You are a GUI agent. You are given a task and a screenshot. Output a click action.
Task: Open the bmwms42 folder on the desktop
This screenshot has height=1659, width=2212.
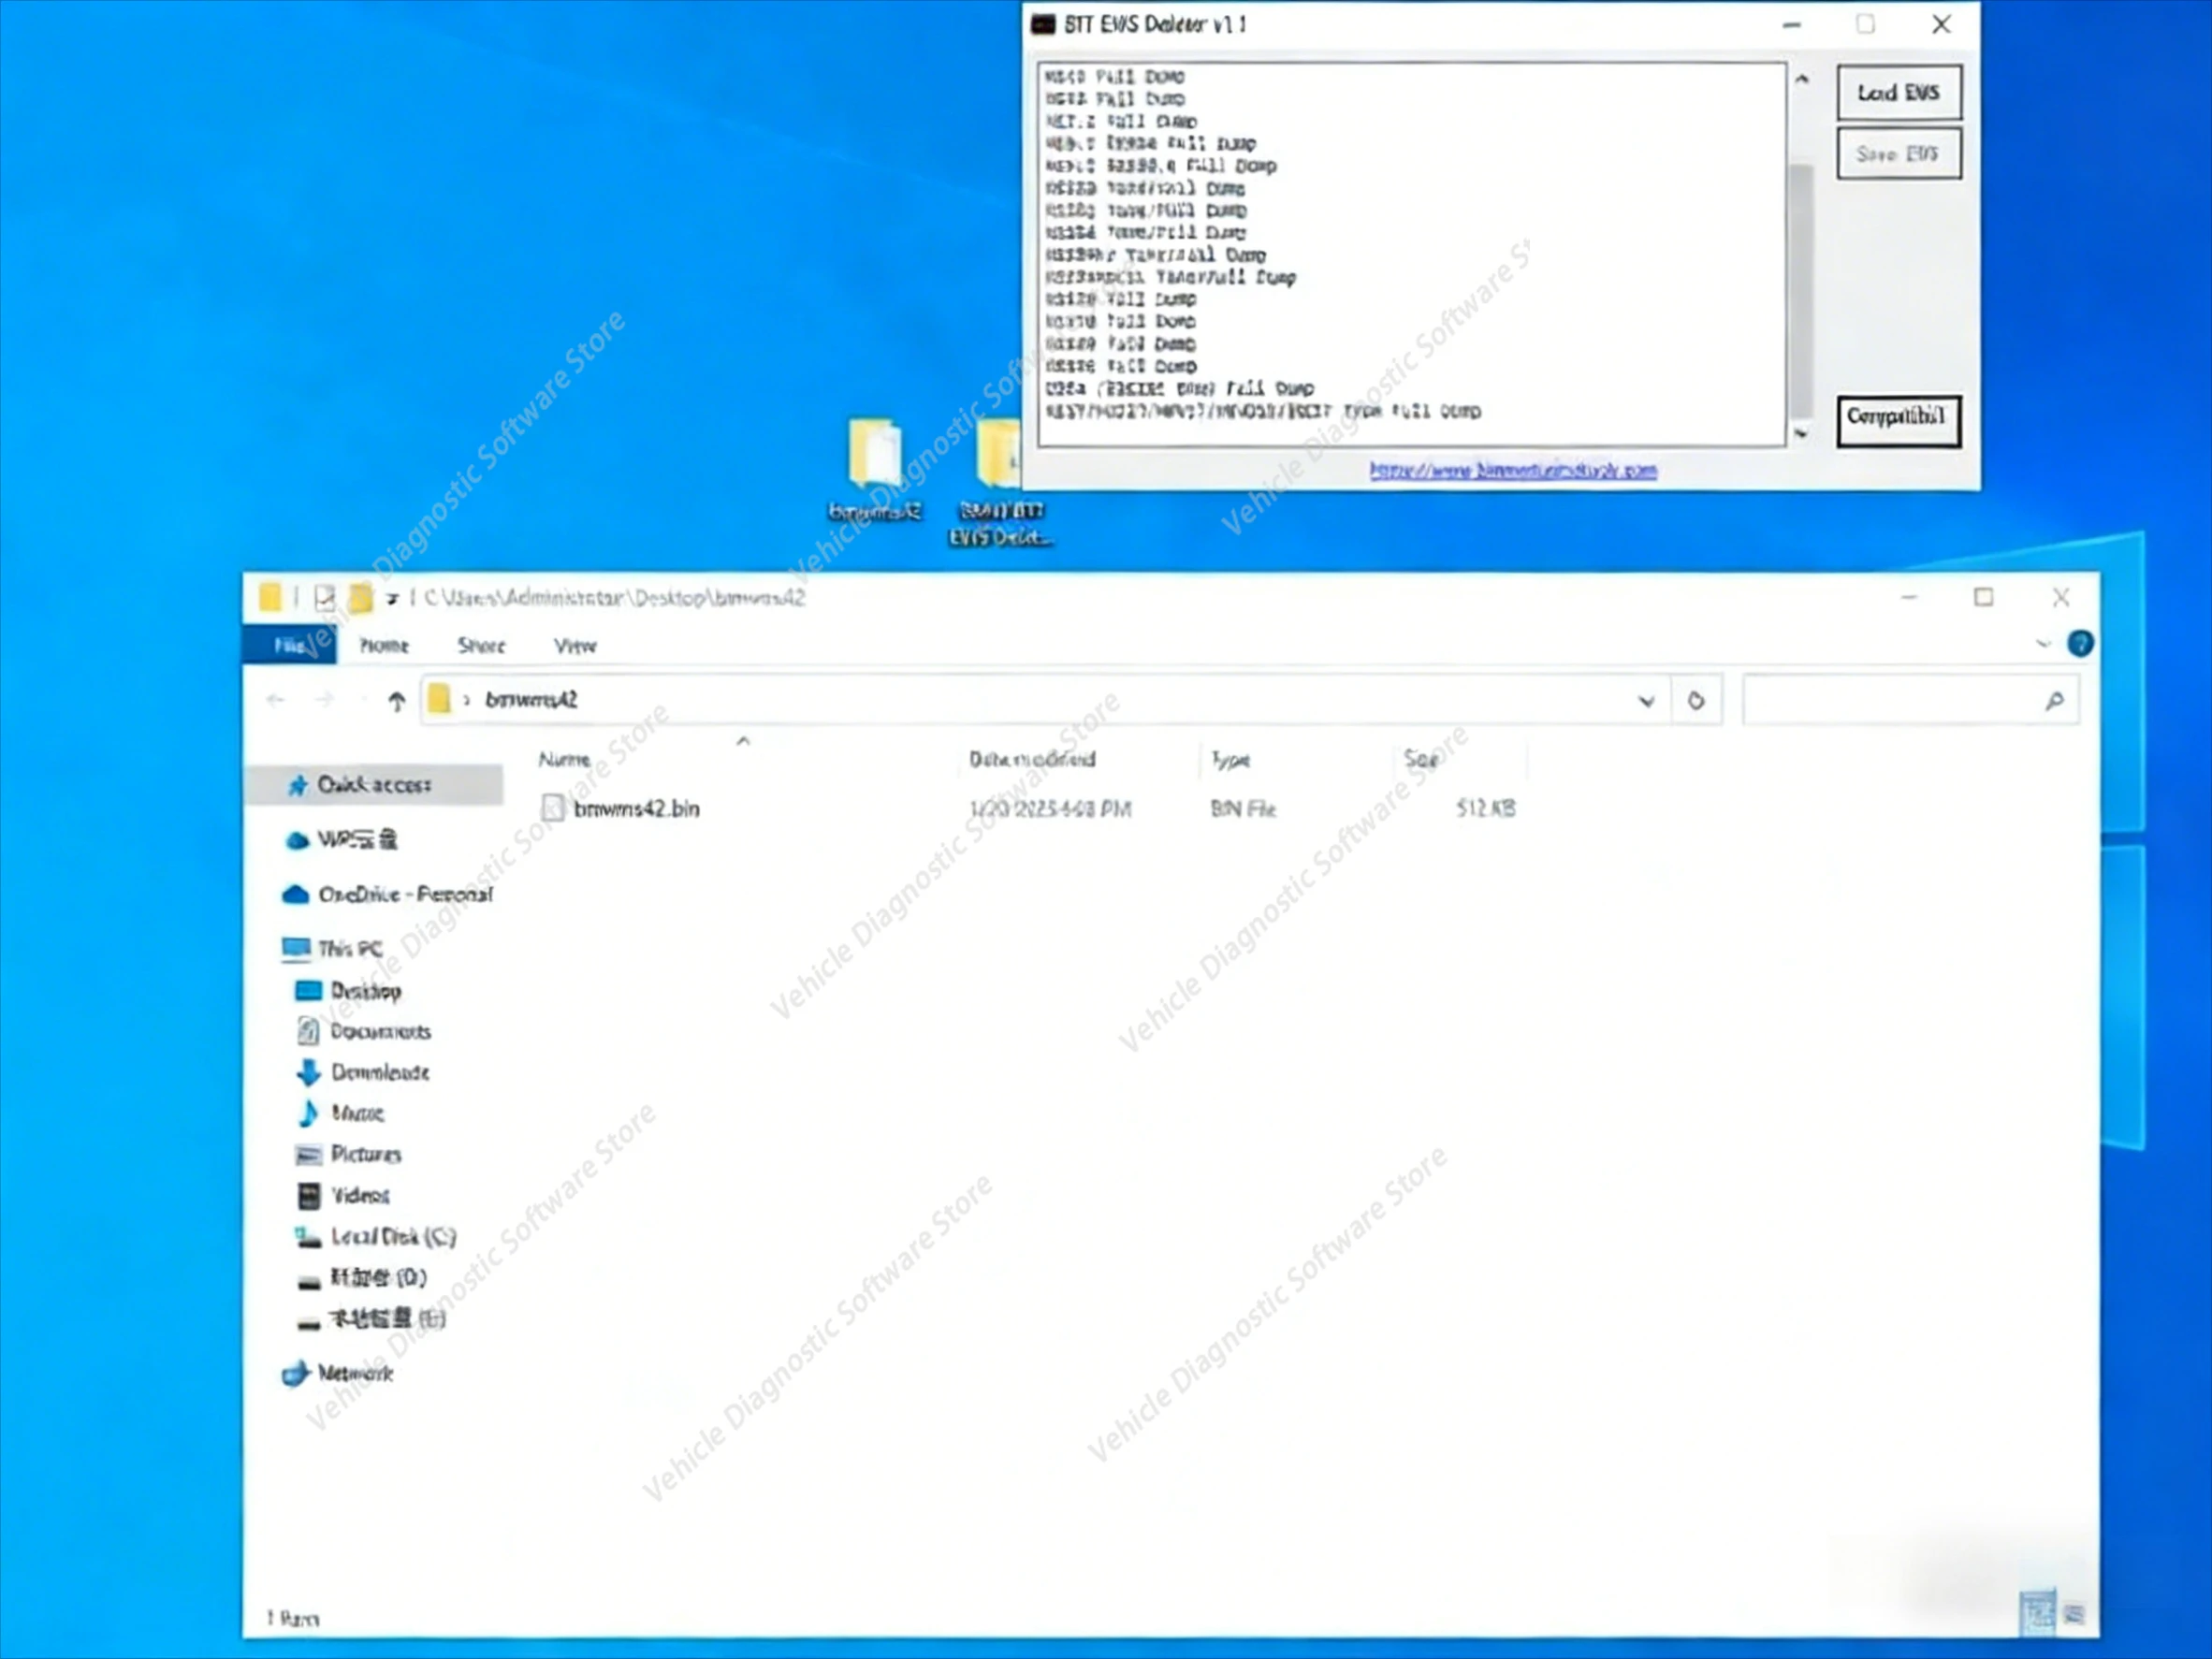pyautogui.click(x=875, y=472)
